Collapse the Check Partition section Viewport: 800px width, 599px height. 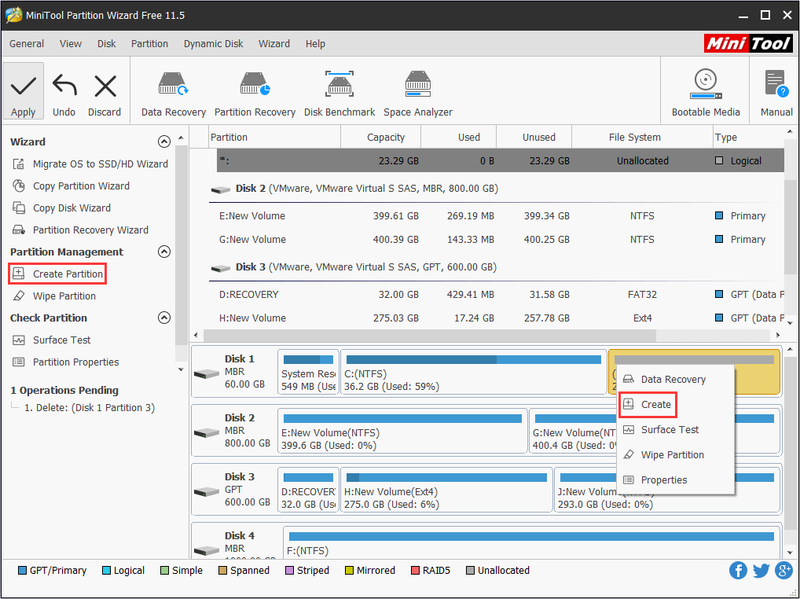click(164, 318)
